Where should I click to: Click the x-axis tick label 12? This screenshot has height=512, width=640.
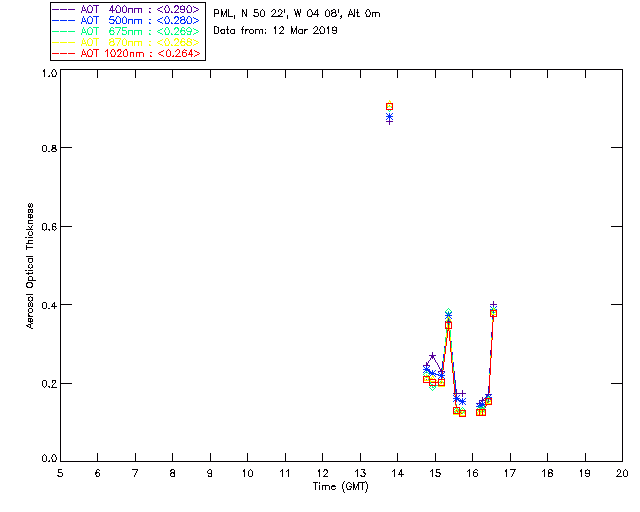click(322, 473)
